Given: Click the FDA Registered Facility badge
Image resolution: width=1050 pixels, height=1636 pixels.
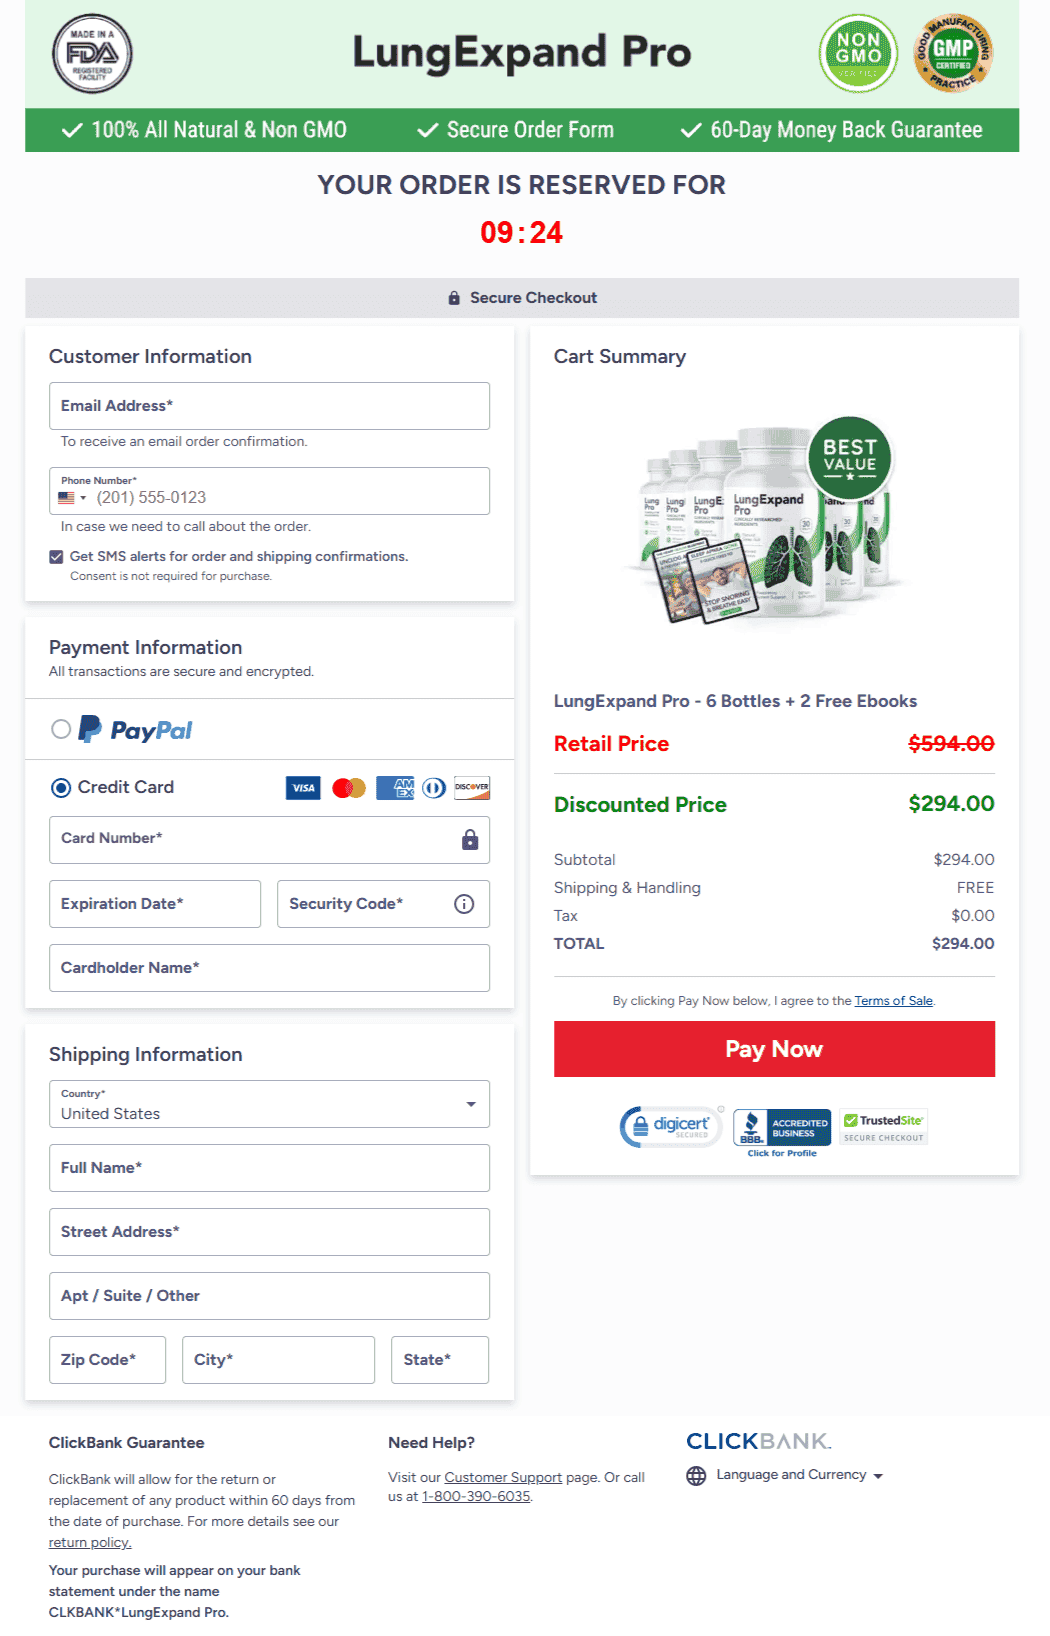Looking at the screenshot, I should [x=91, y=54].
